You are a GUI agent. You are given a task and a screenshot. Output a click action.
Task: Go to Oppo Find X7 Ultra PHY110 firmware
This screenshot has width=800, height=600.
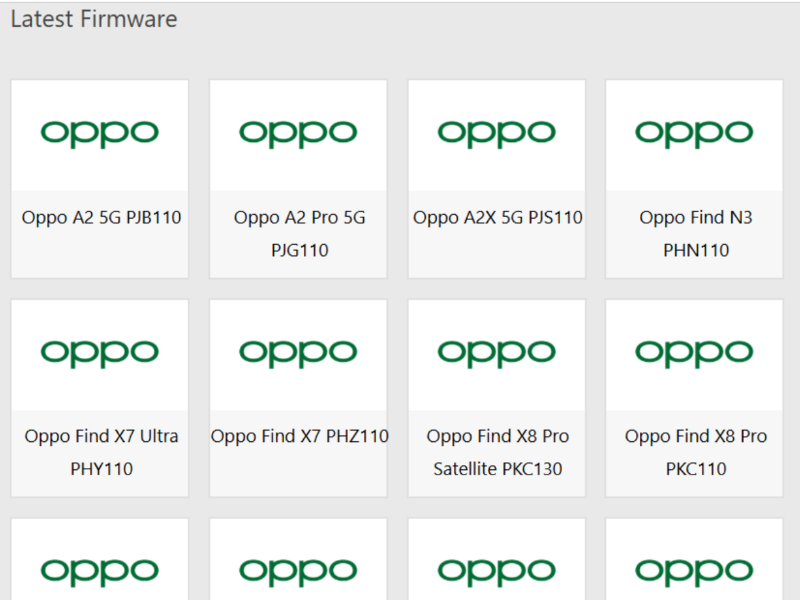pyautogui.click(x=101, y=452)
